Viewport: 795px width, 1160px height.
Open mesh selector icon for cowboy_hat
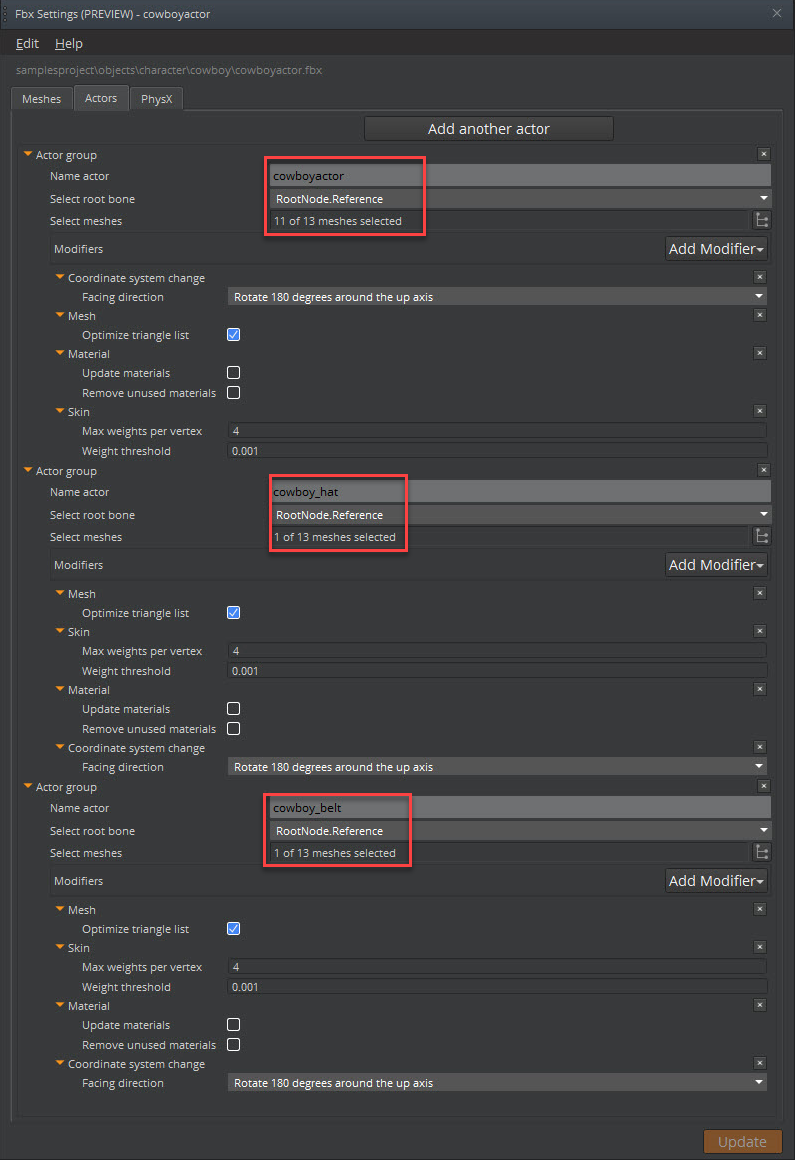762,537
